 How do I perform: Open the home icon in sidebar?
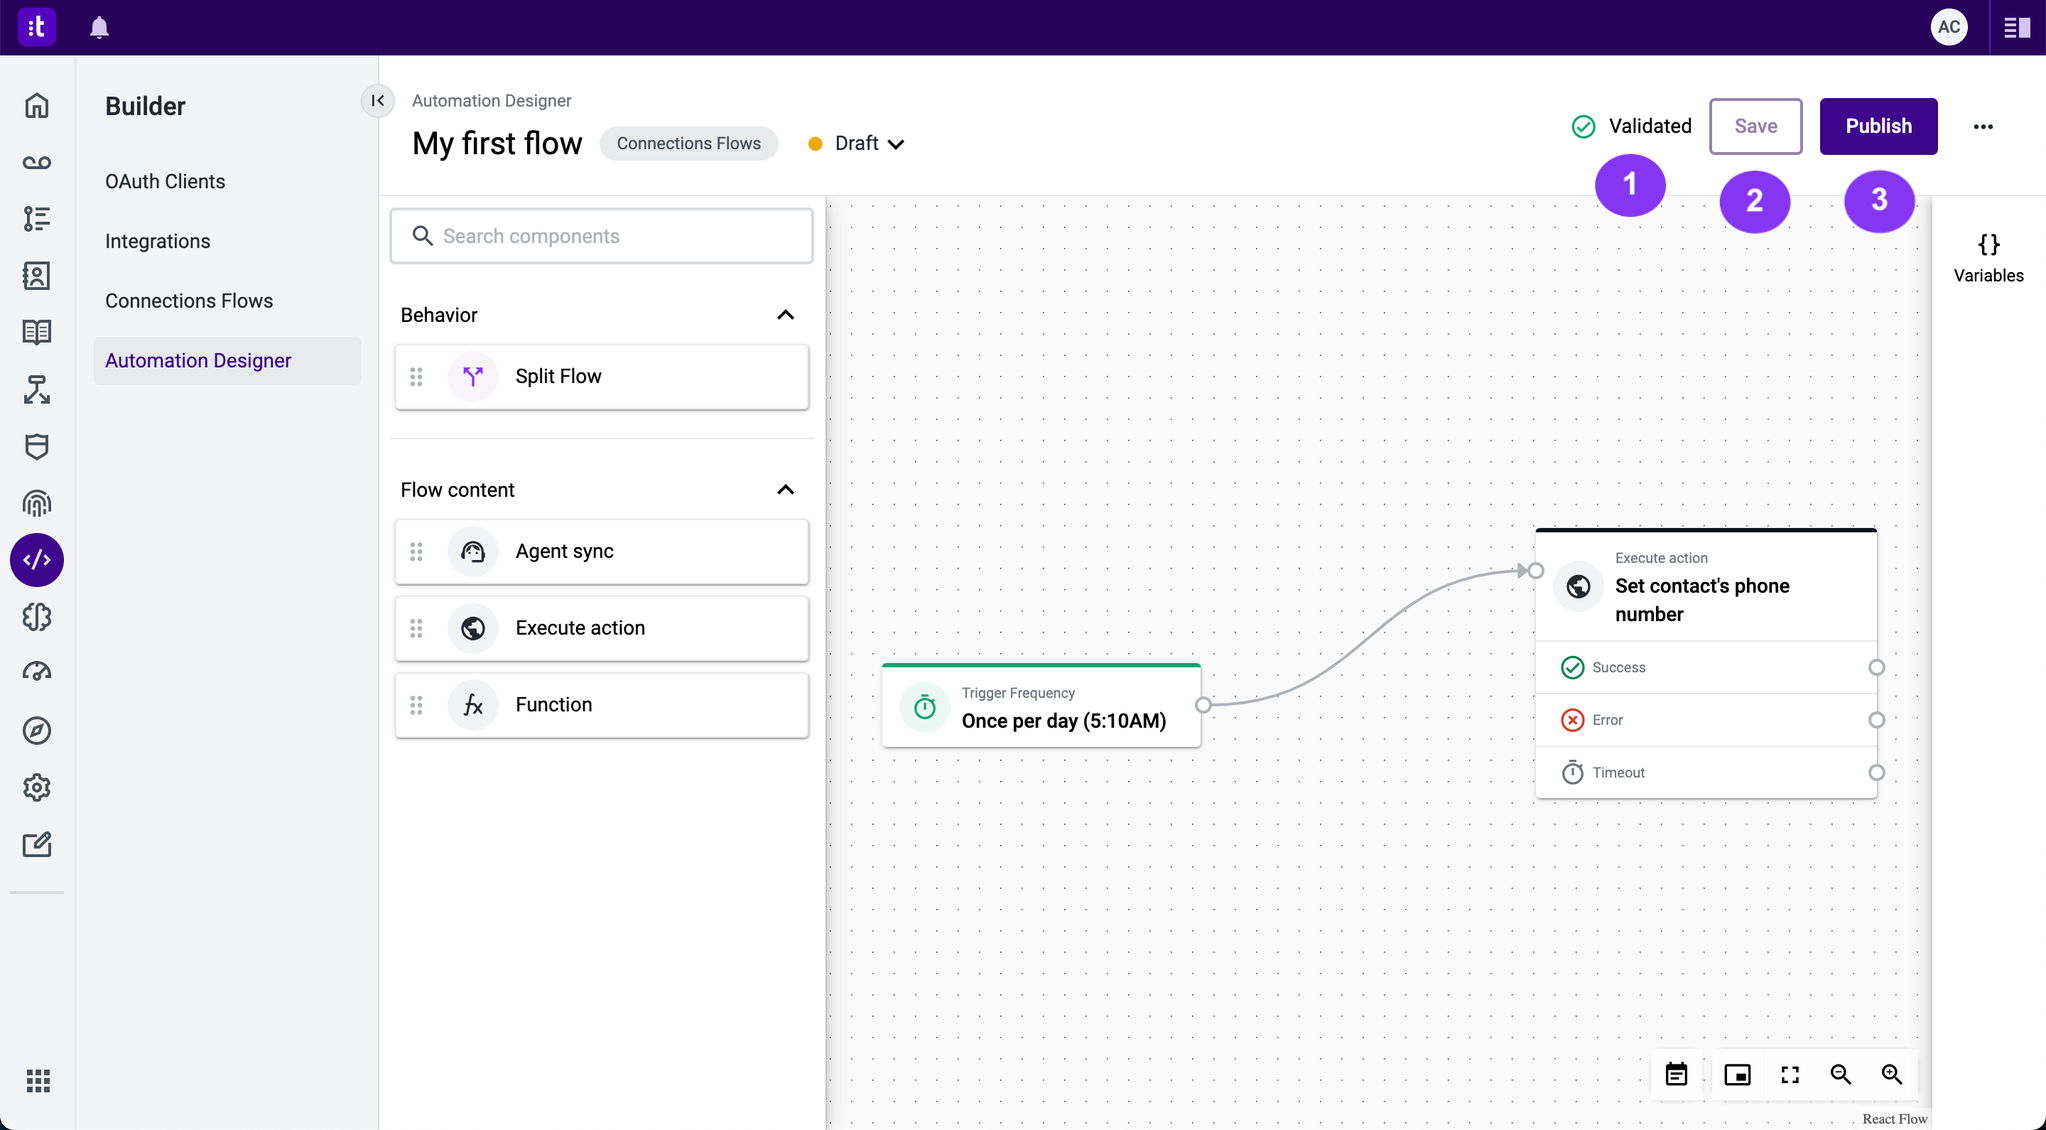pyautogui.click(x=37, y=106)
